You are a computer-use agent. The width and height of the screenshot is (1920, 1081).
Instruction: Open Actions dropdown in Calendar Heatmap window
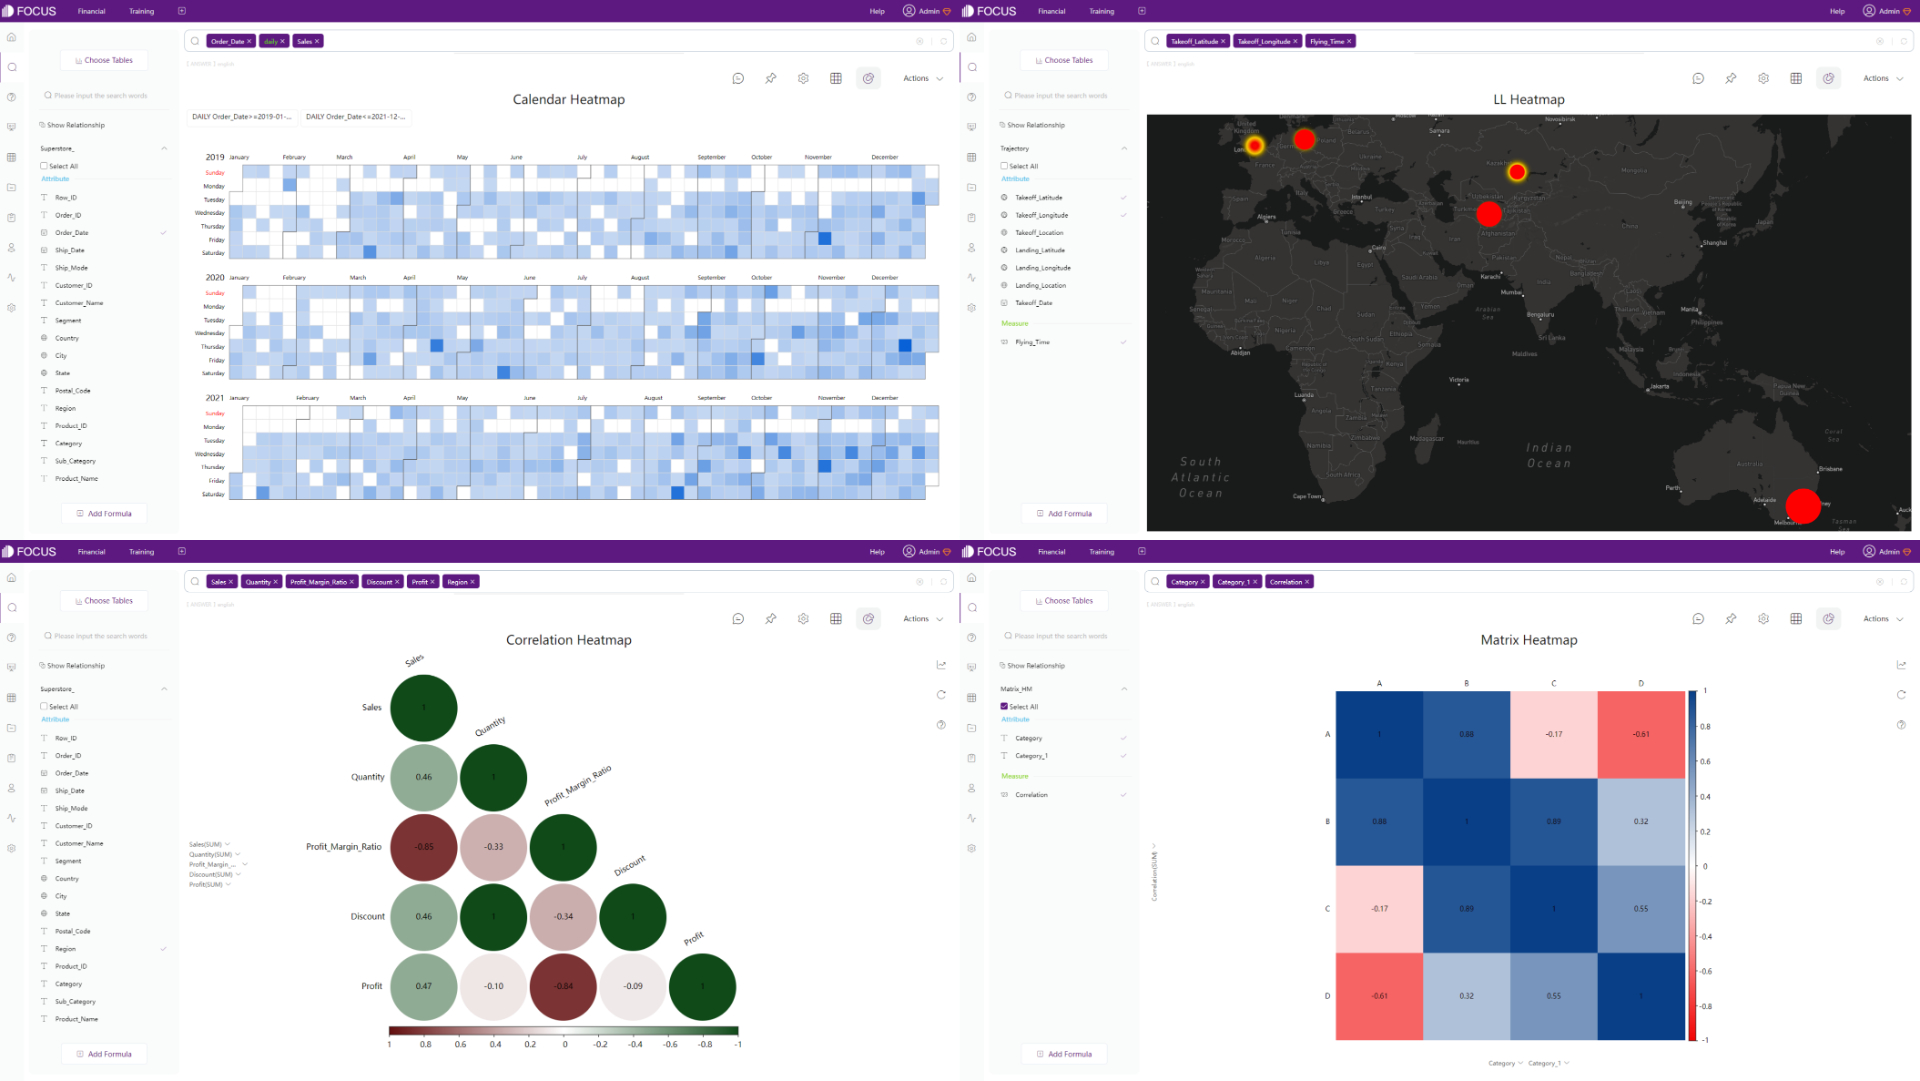click(923, 78)
